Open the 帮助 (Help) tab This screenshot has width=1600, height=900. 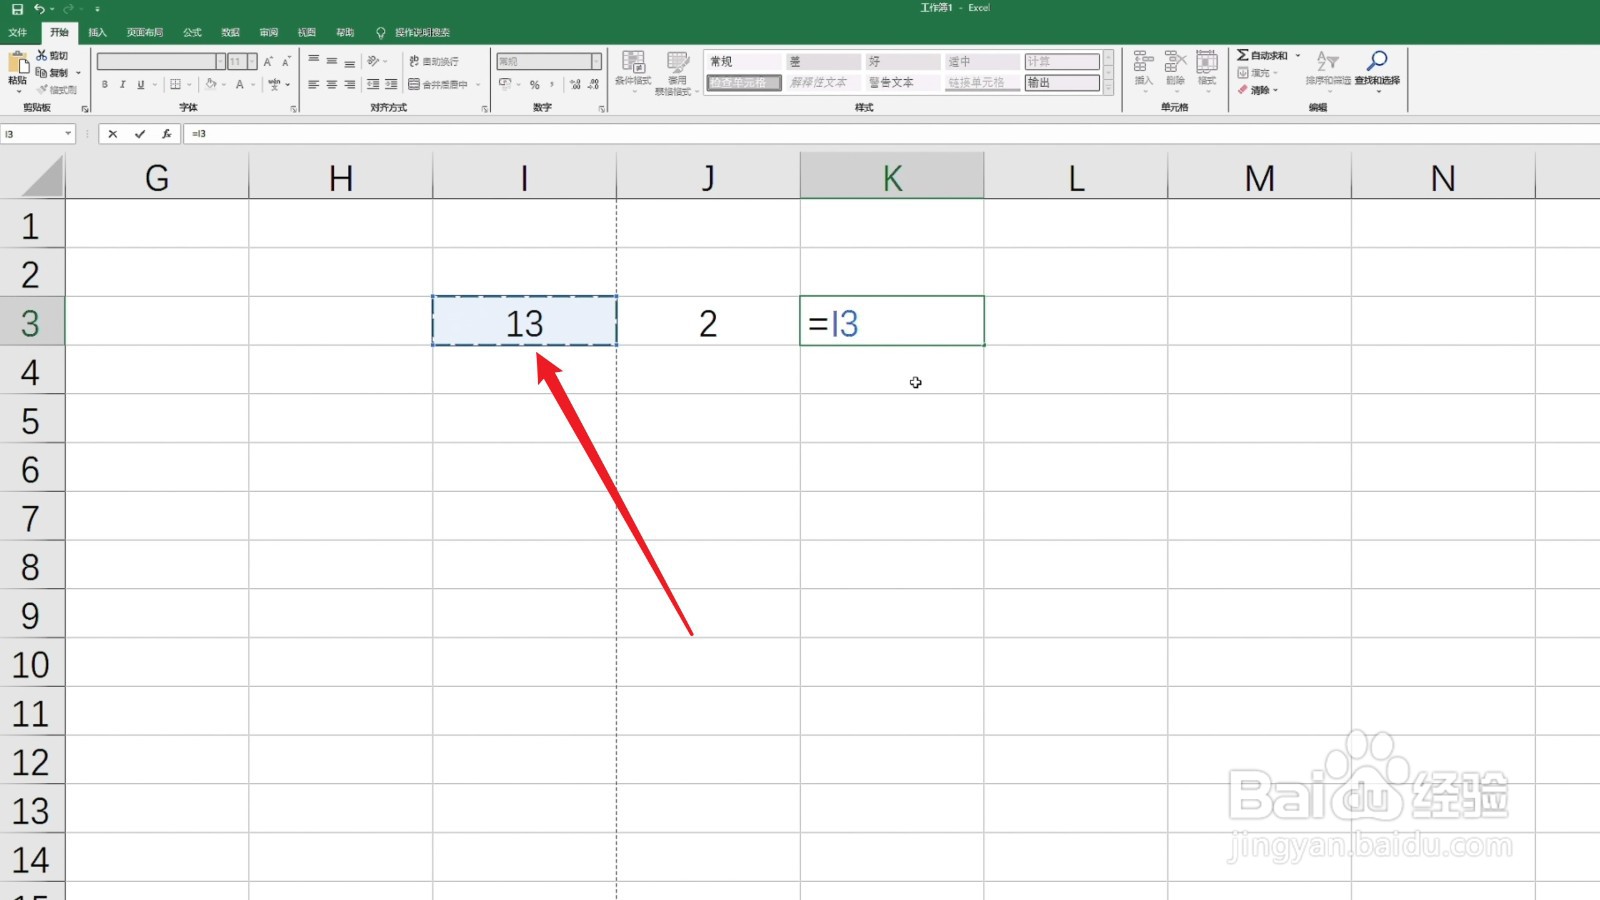click(345, 32)
